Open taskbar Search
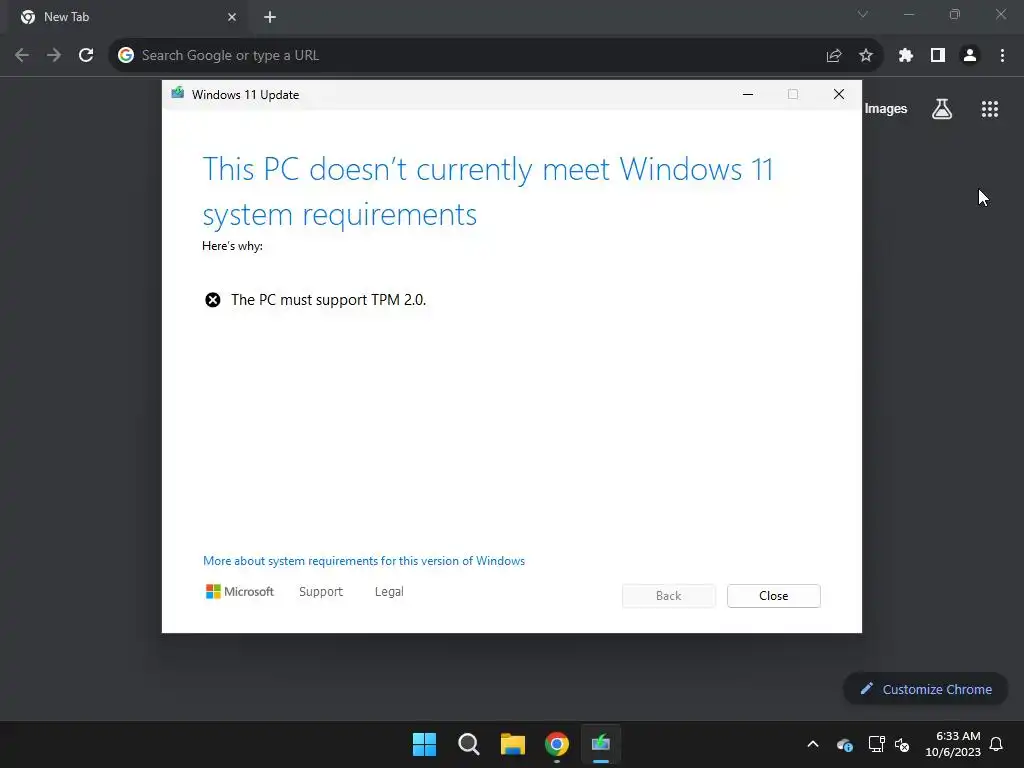This screenshot has width=1024, height=768. [469, 744]
